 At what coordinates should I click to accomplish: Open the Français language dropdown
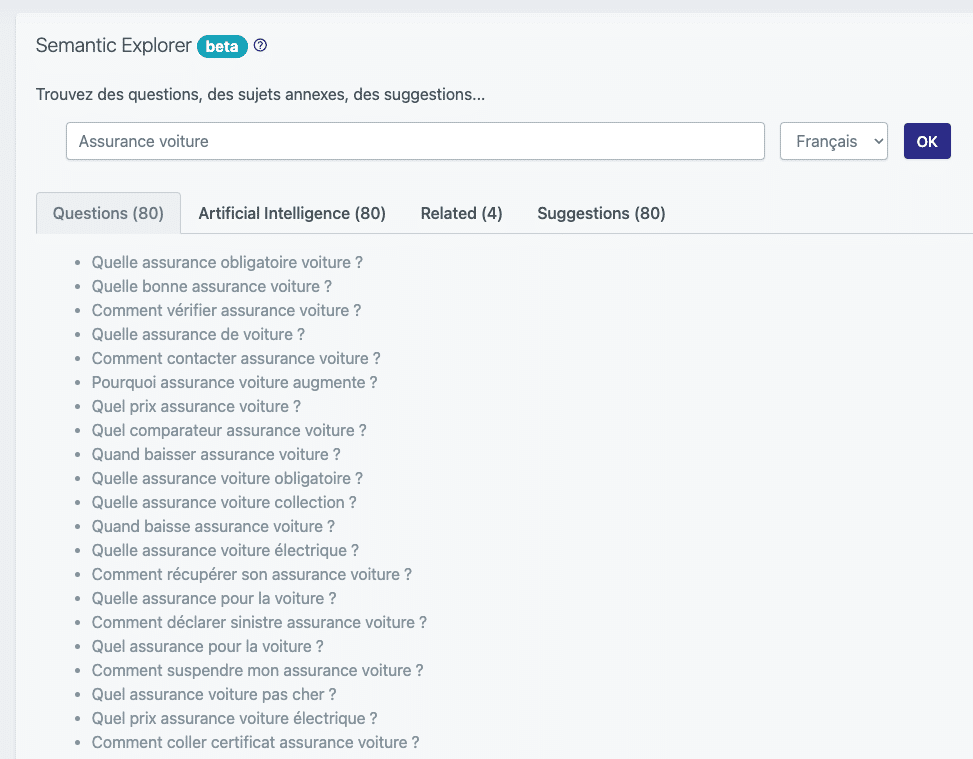833,141
